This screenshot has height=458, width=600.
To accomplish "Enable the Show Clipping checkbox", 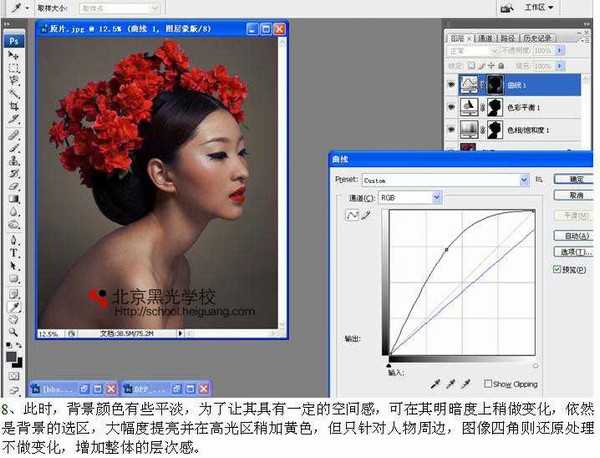I will (488, 383).
